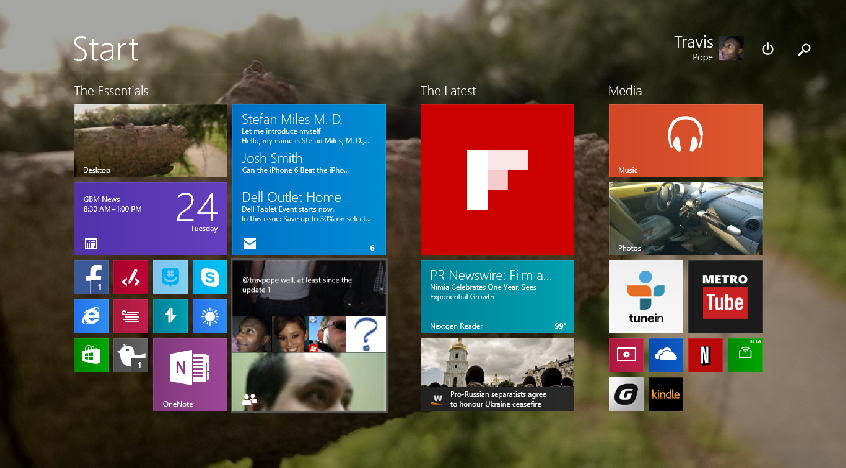
Task: Launch the Skype tile
Action: pyautogui.click(x=210, y=277)
